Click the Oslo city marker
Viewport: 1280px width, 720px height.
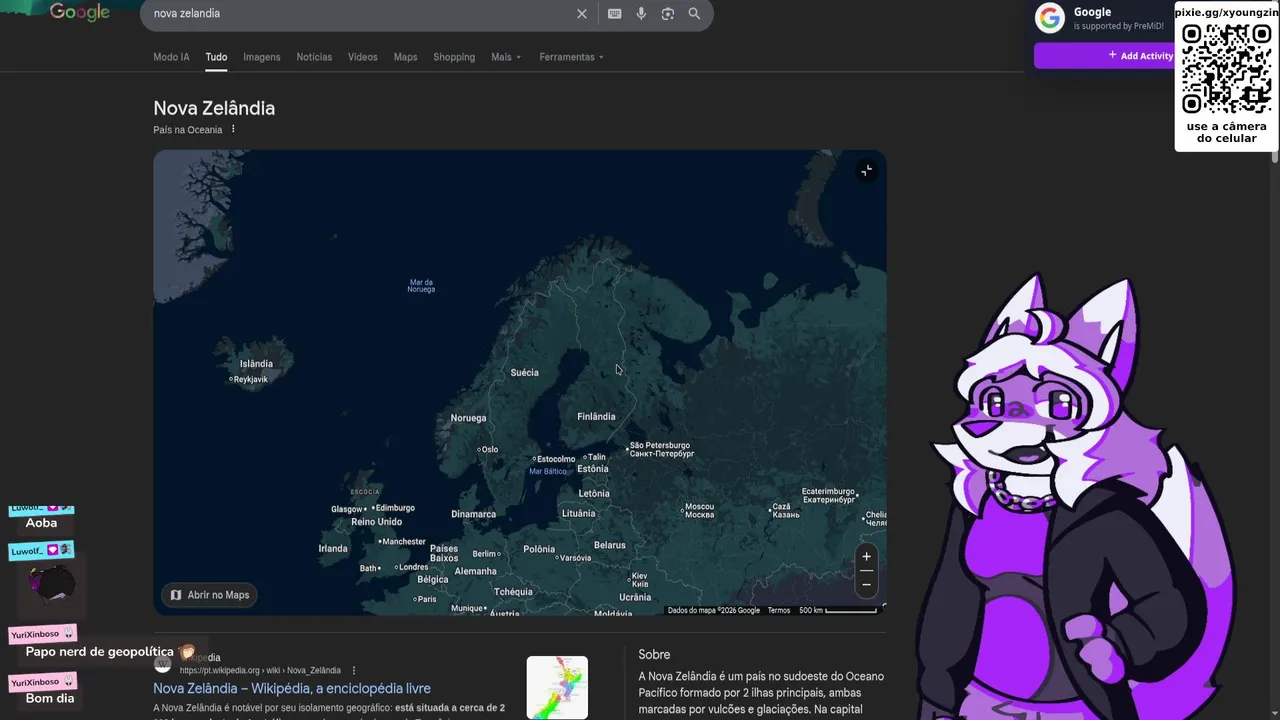[x=487, y=450]
